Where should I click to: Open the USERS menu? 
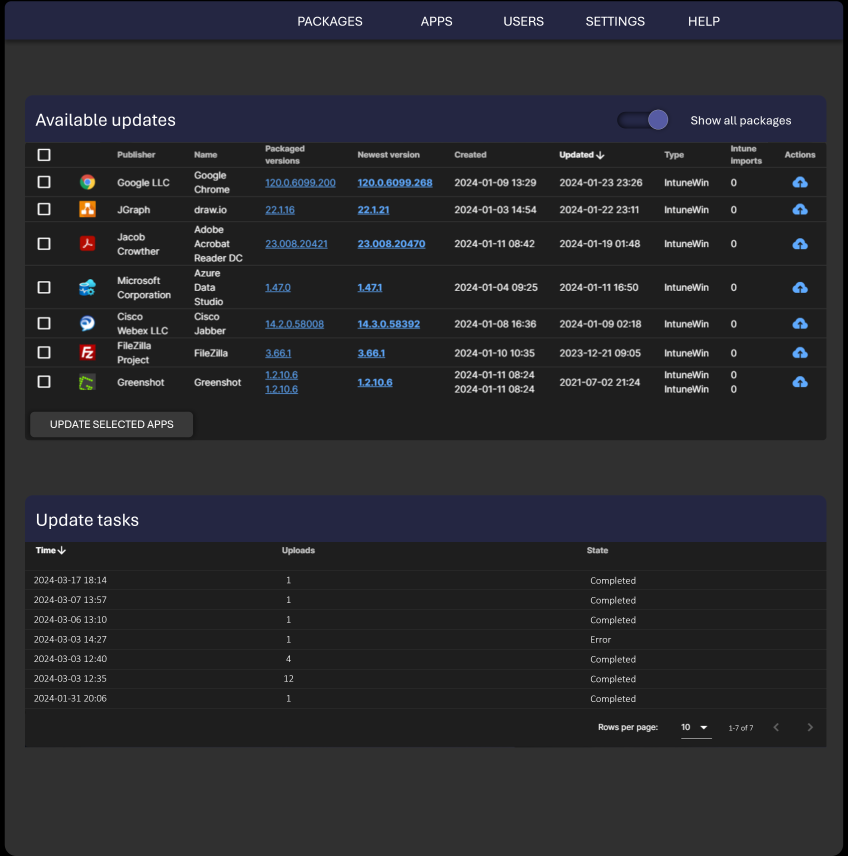coord(523,21)
